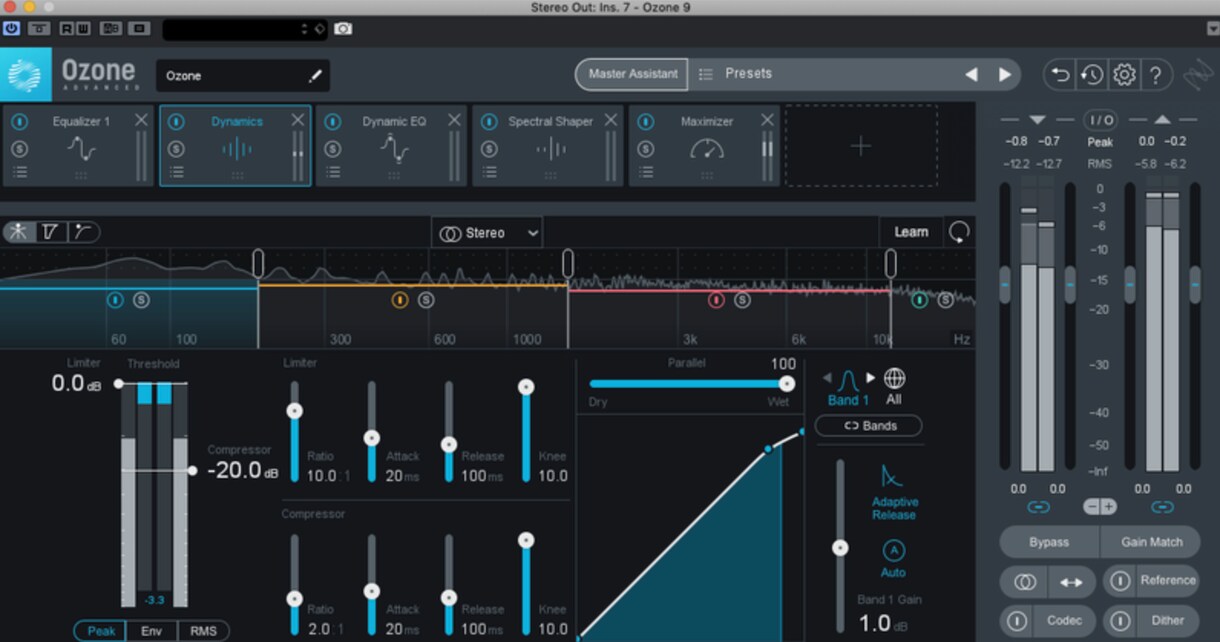Image resolution: width=1220 pixels, height=642 pixels.
Task: Launch the Master Assistant
Action: pyautogui.click(x=632, y=74)
